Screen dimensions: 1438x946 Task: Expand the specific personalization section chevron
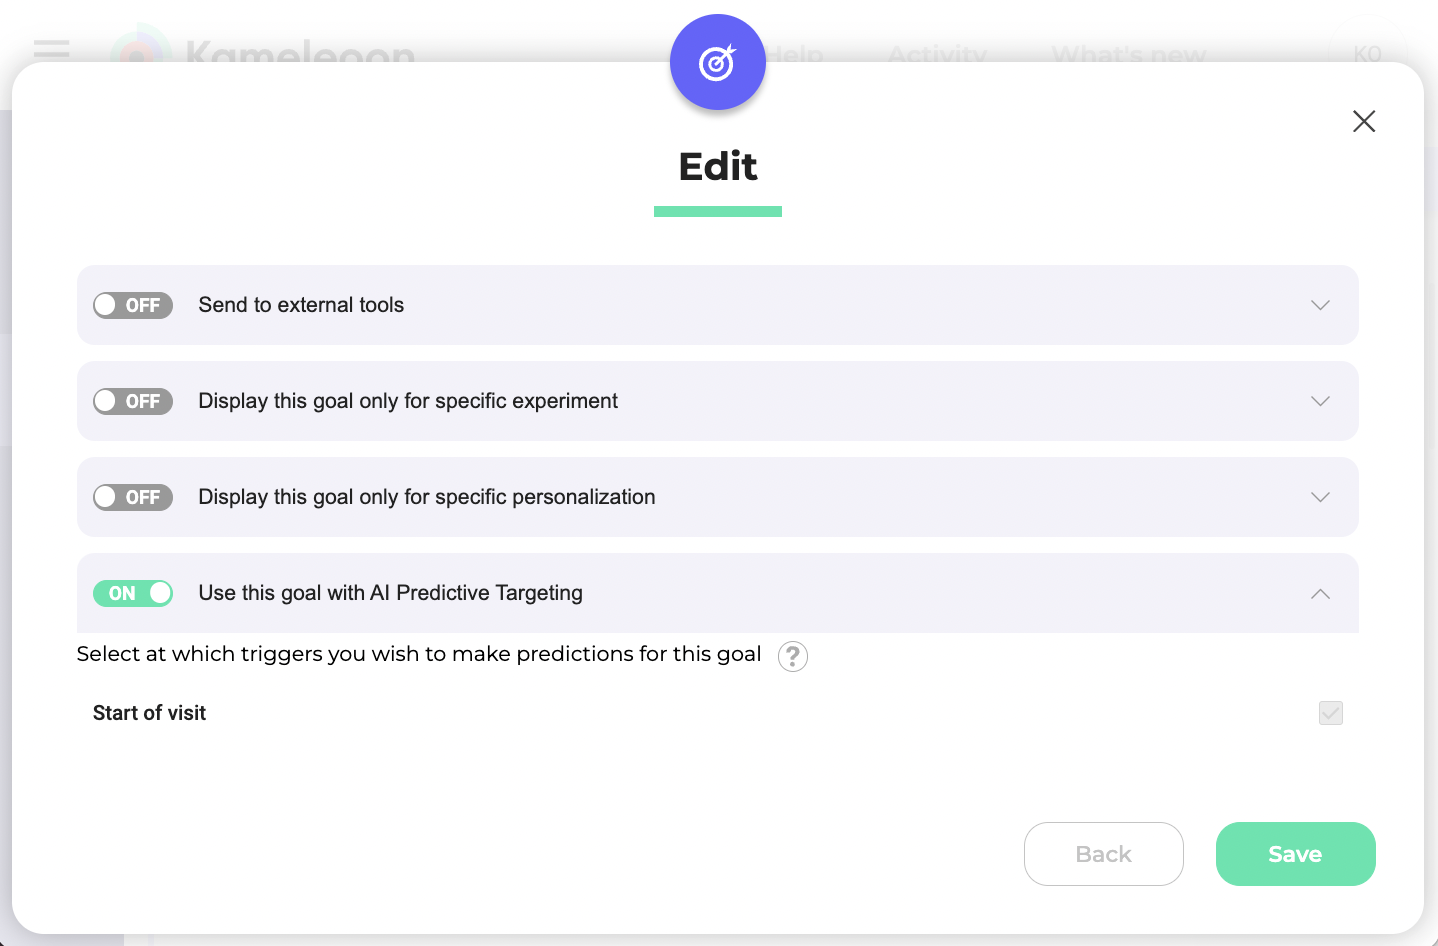1320,497
